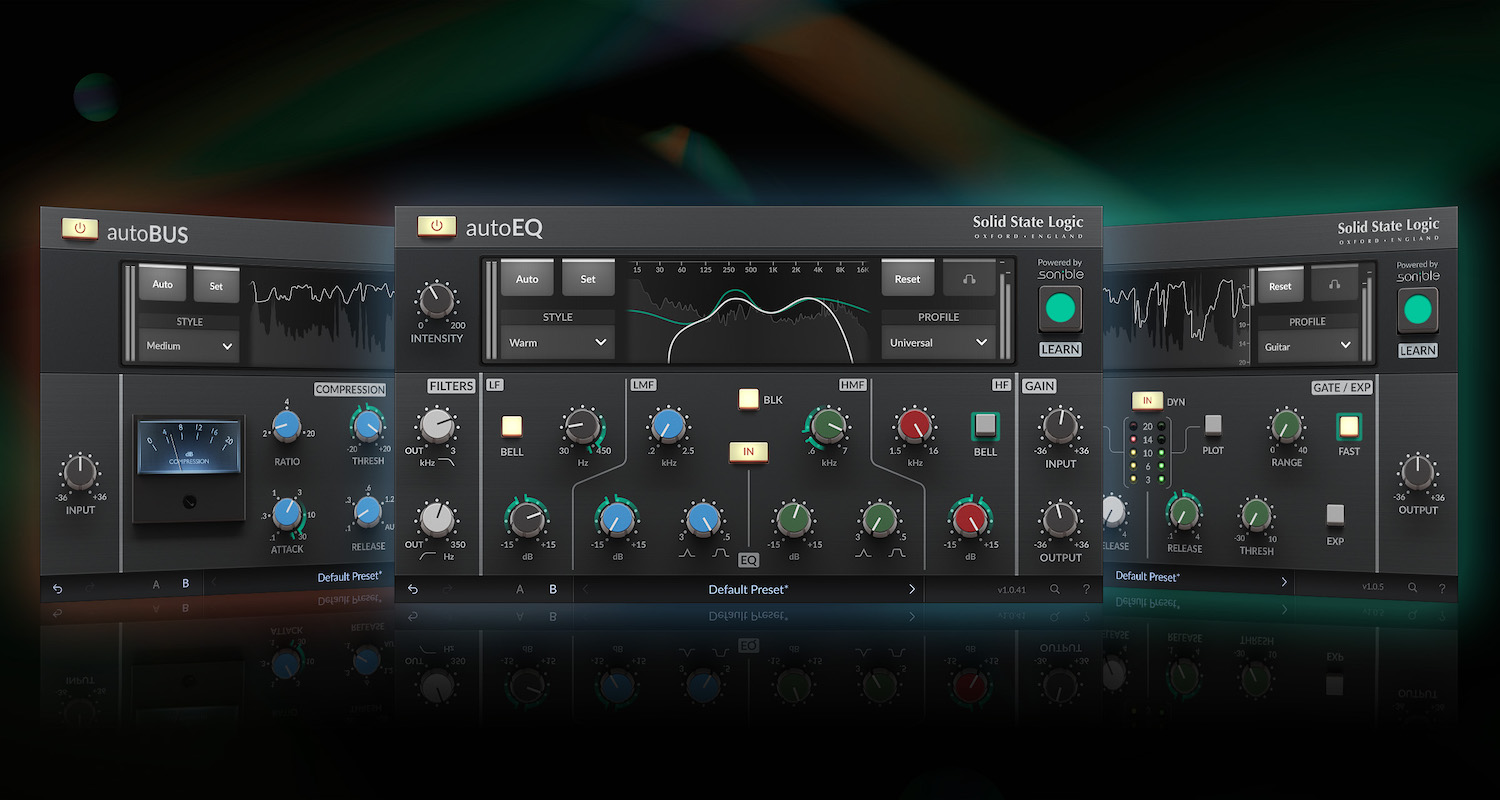Click the power icon on the autoEQ plugin
The height and width of the screenshot is (800, 1500).
tap(437, 225)
